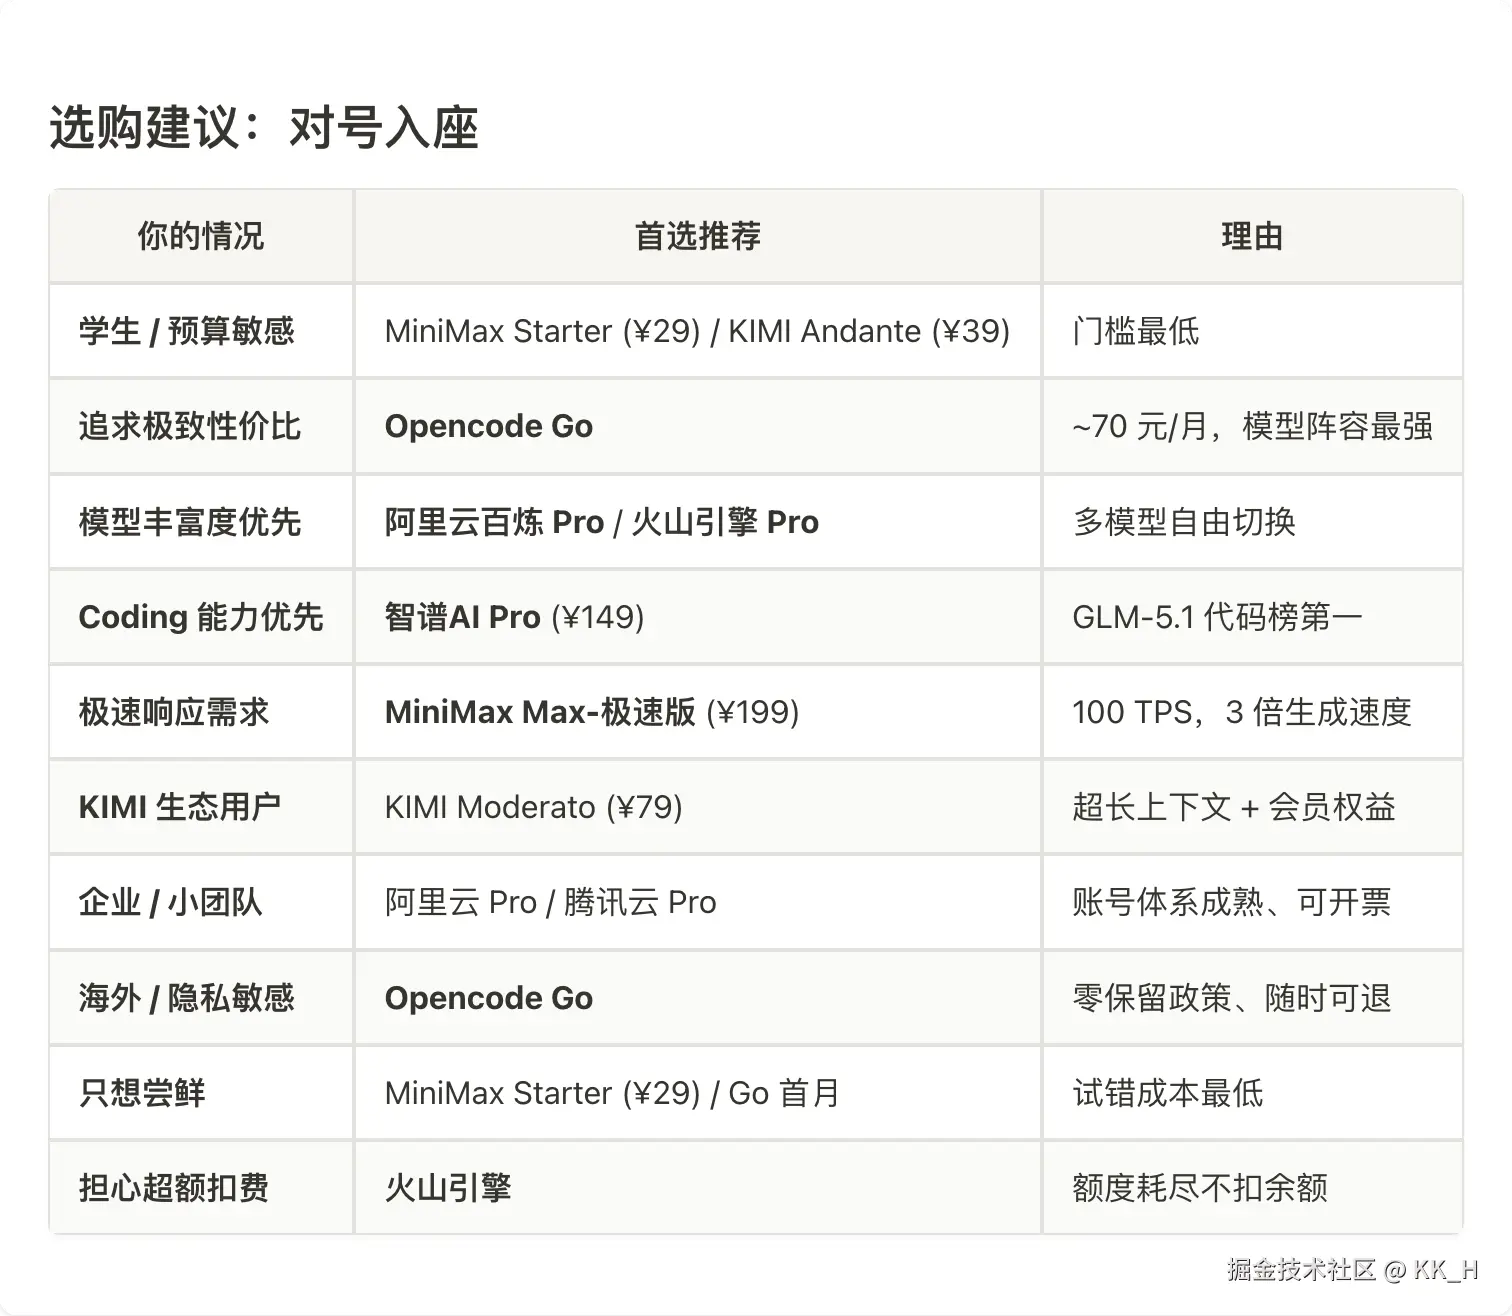Click the cell 智谱AI Pro (¥149)

[x=698, y=617]
